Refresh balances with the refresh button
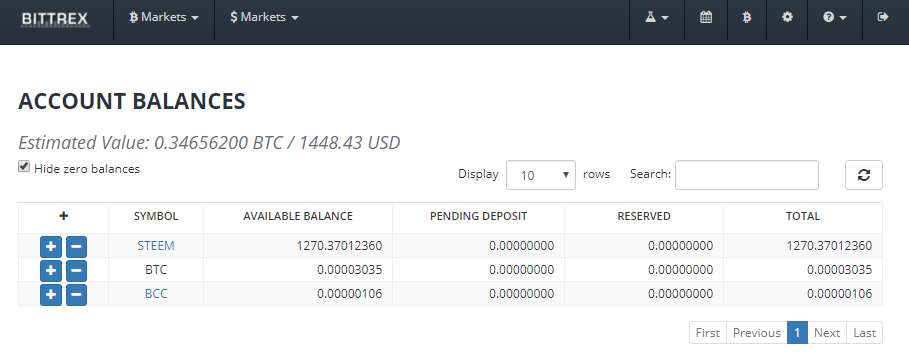This screenshot has width=909, height=360. point(864,175)
